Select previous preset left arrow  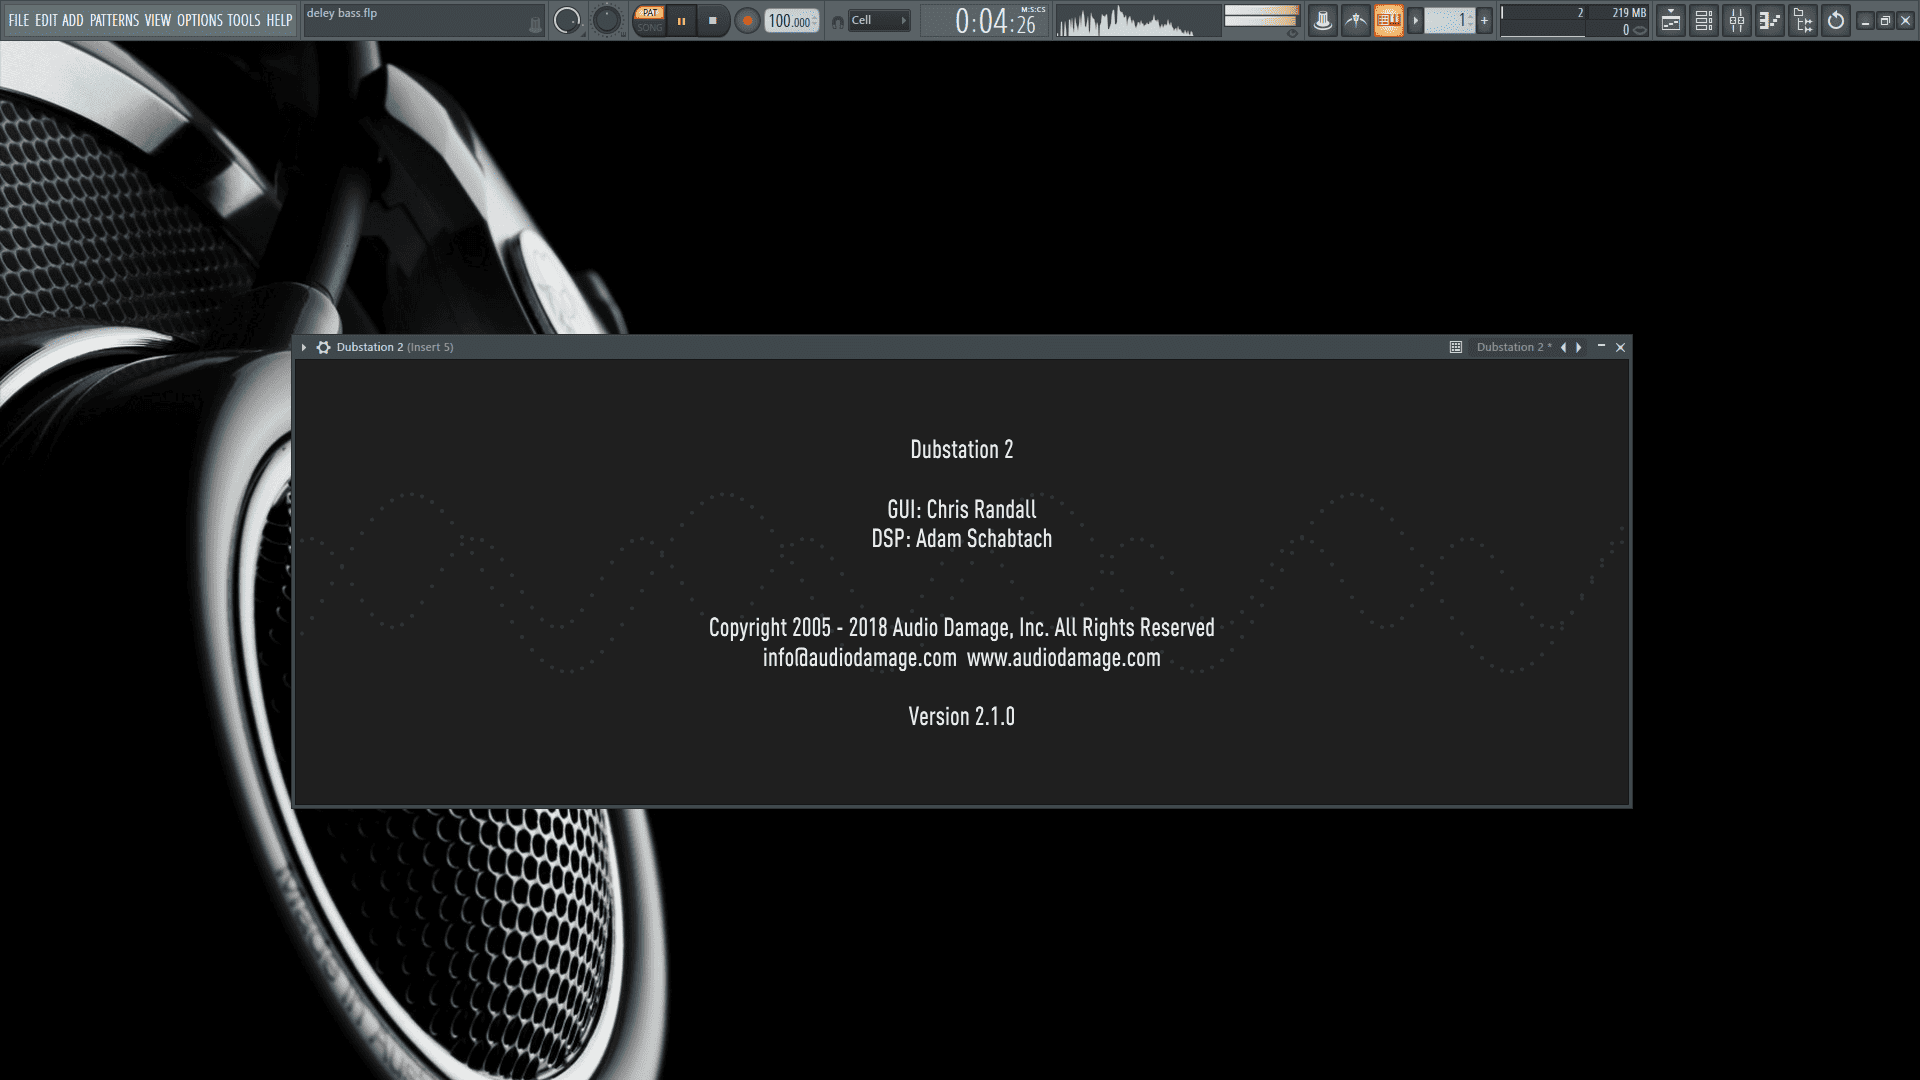[1563, 347]
